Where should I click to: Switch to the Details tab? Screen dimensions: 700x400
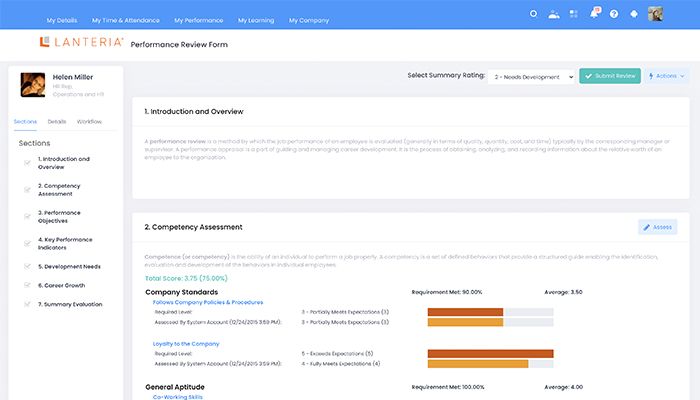[x=57, y=121]
